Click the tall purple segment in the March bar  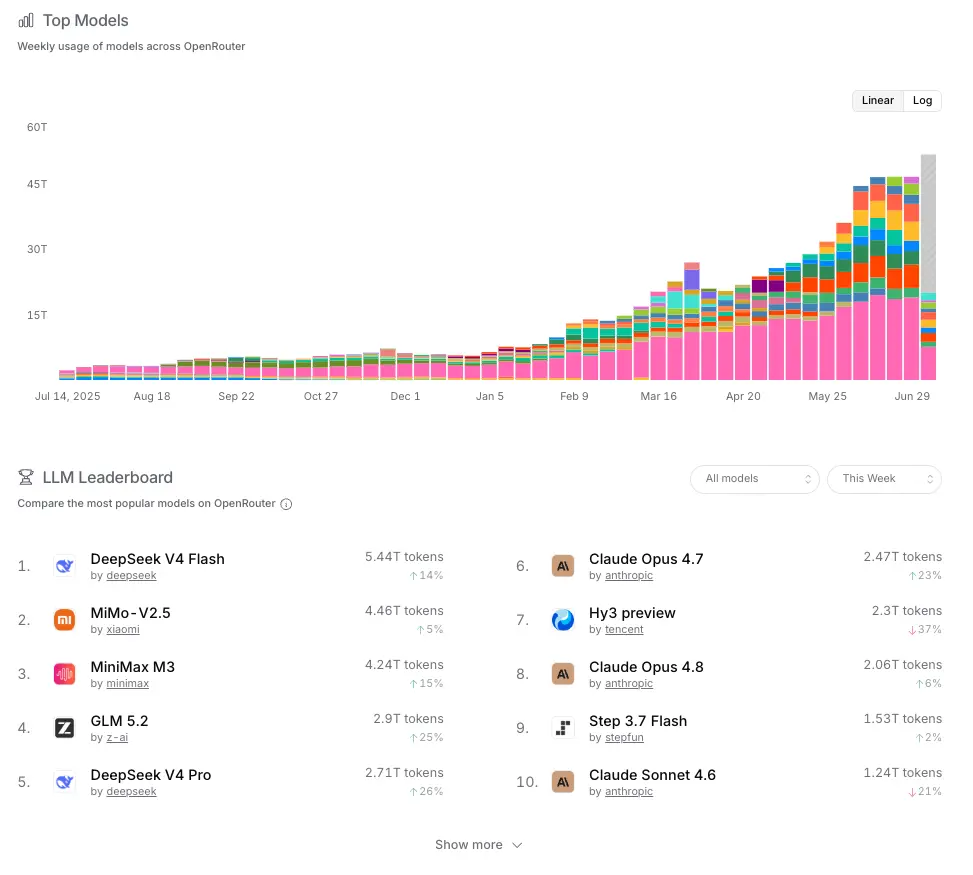(692, 279)
